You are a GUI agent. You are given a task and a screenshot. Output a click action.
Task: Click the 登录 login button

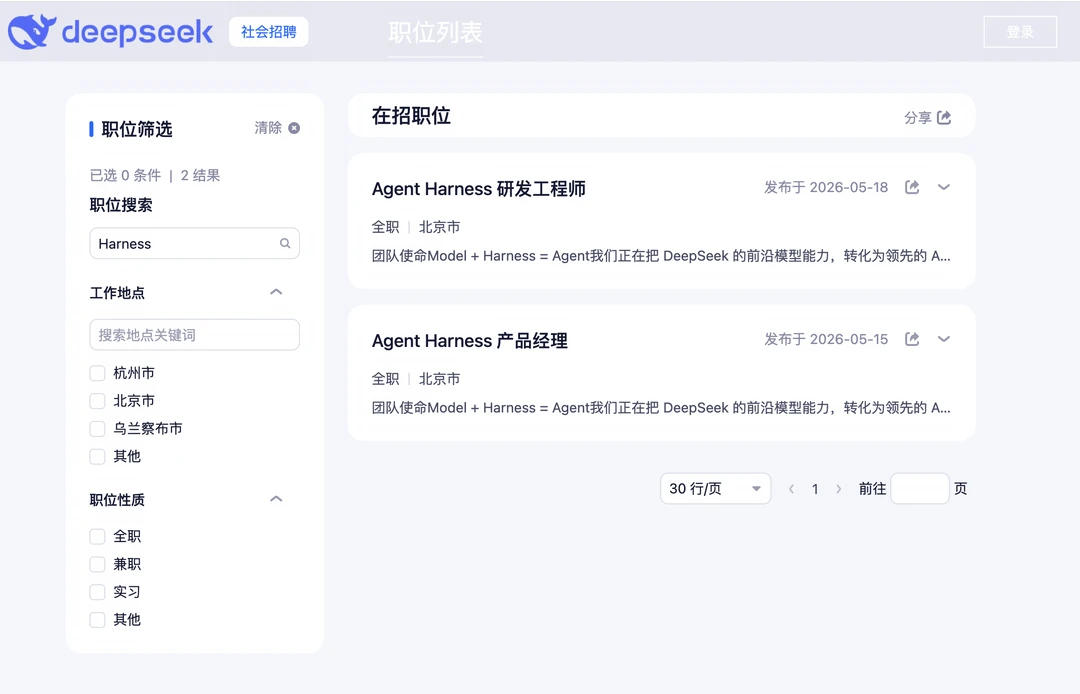click(1020, 32)
